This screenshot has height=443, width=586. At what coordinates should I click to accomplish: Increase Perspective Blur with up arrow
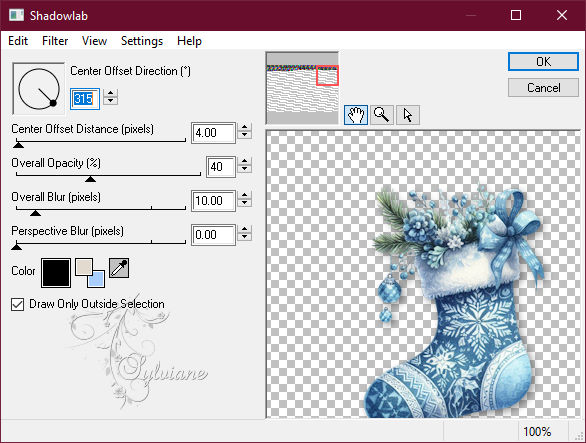click(x=244, y=229)
